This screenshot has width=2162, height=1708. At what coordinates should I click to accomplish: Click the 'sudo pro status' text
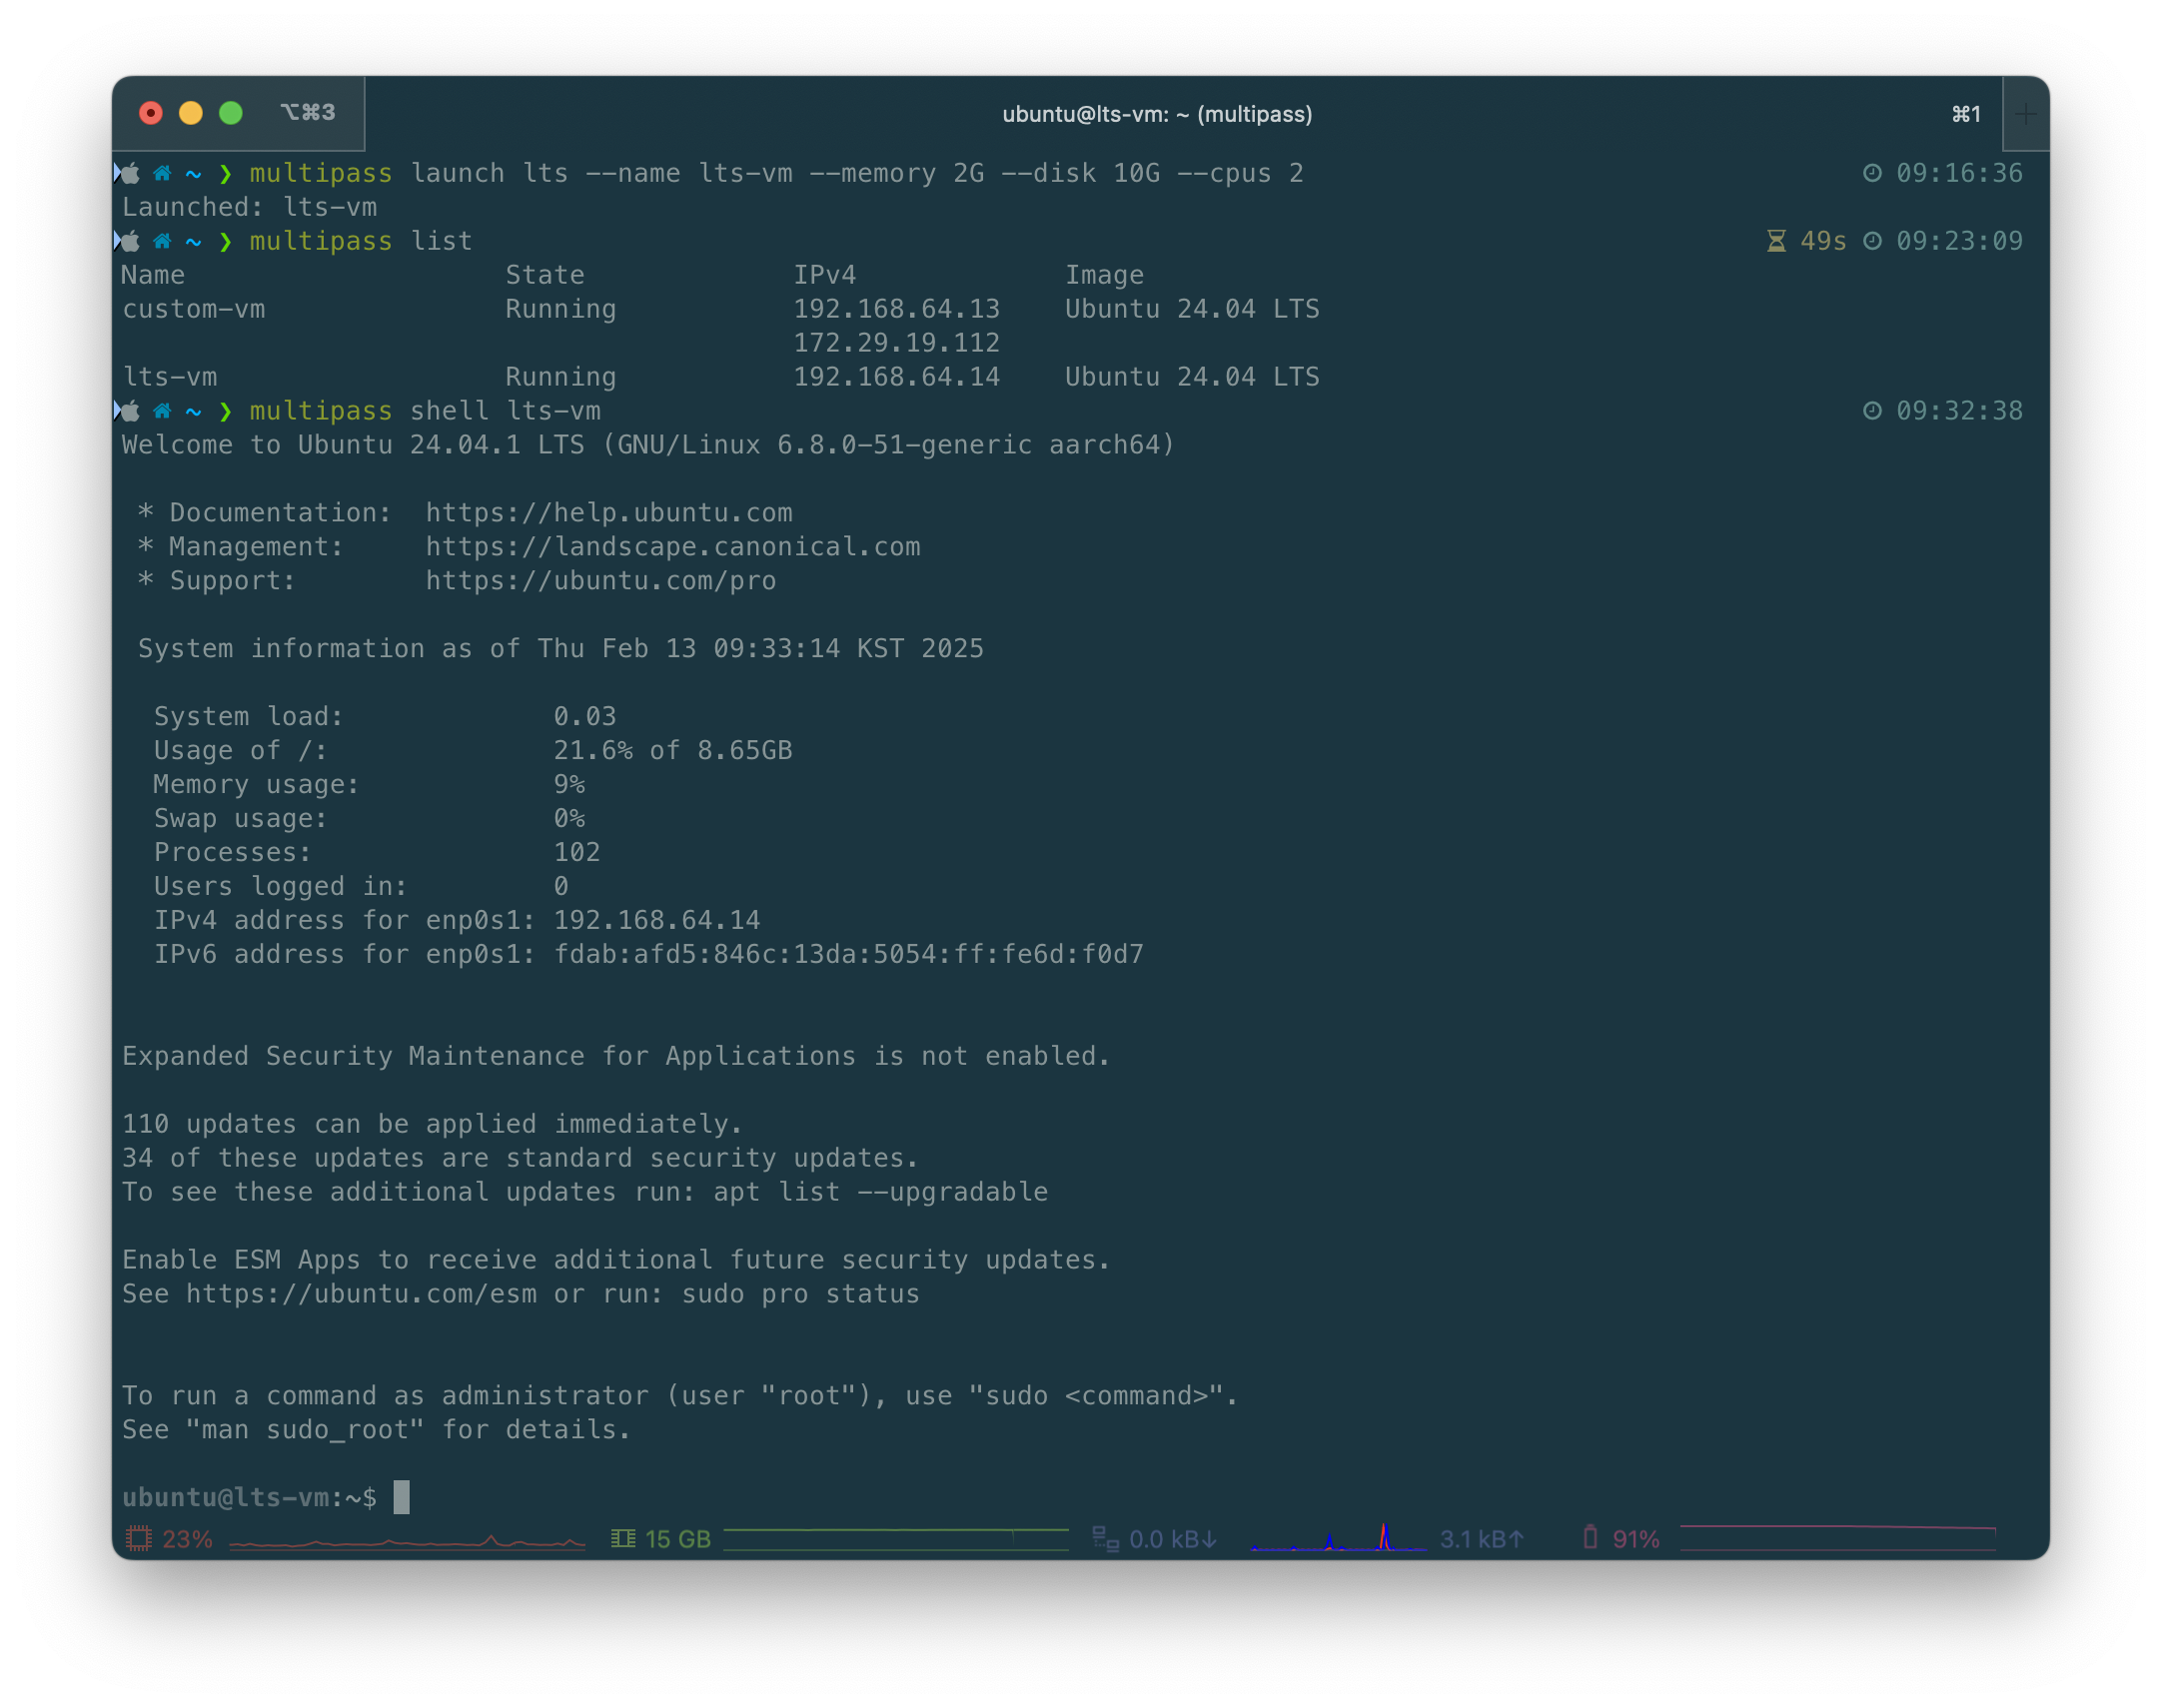click(801, 1294)
